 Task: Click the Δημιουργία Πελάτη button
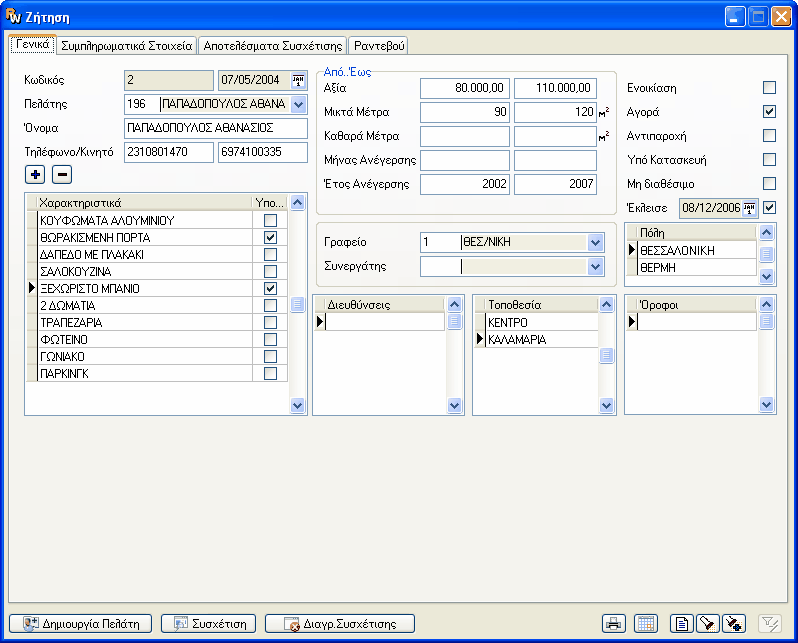click(80, 624)
